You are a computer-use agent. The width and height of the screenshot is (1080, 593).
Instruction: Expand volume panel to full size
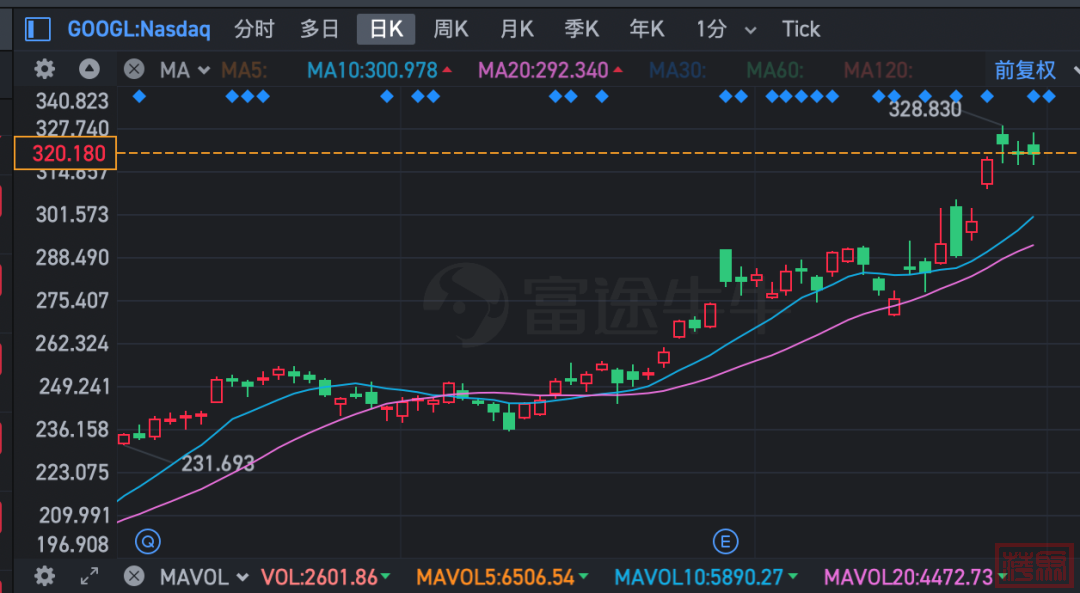pos(89,577)
